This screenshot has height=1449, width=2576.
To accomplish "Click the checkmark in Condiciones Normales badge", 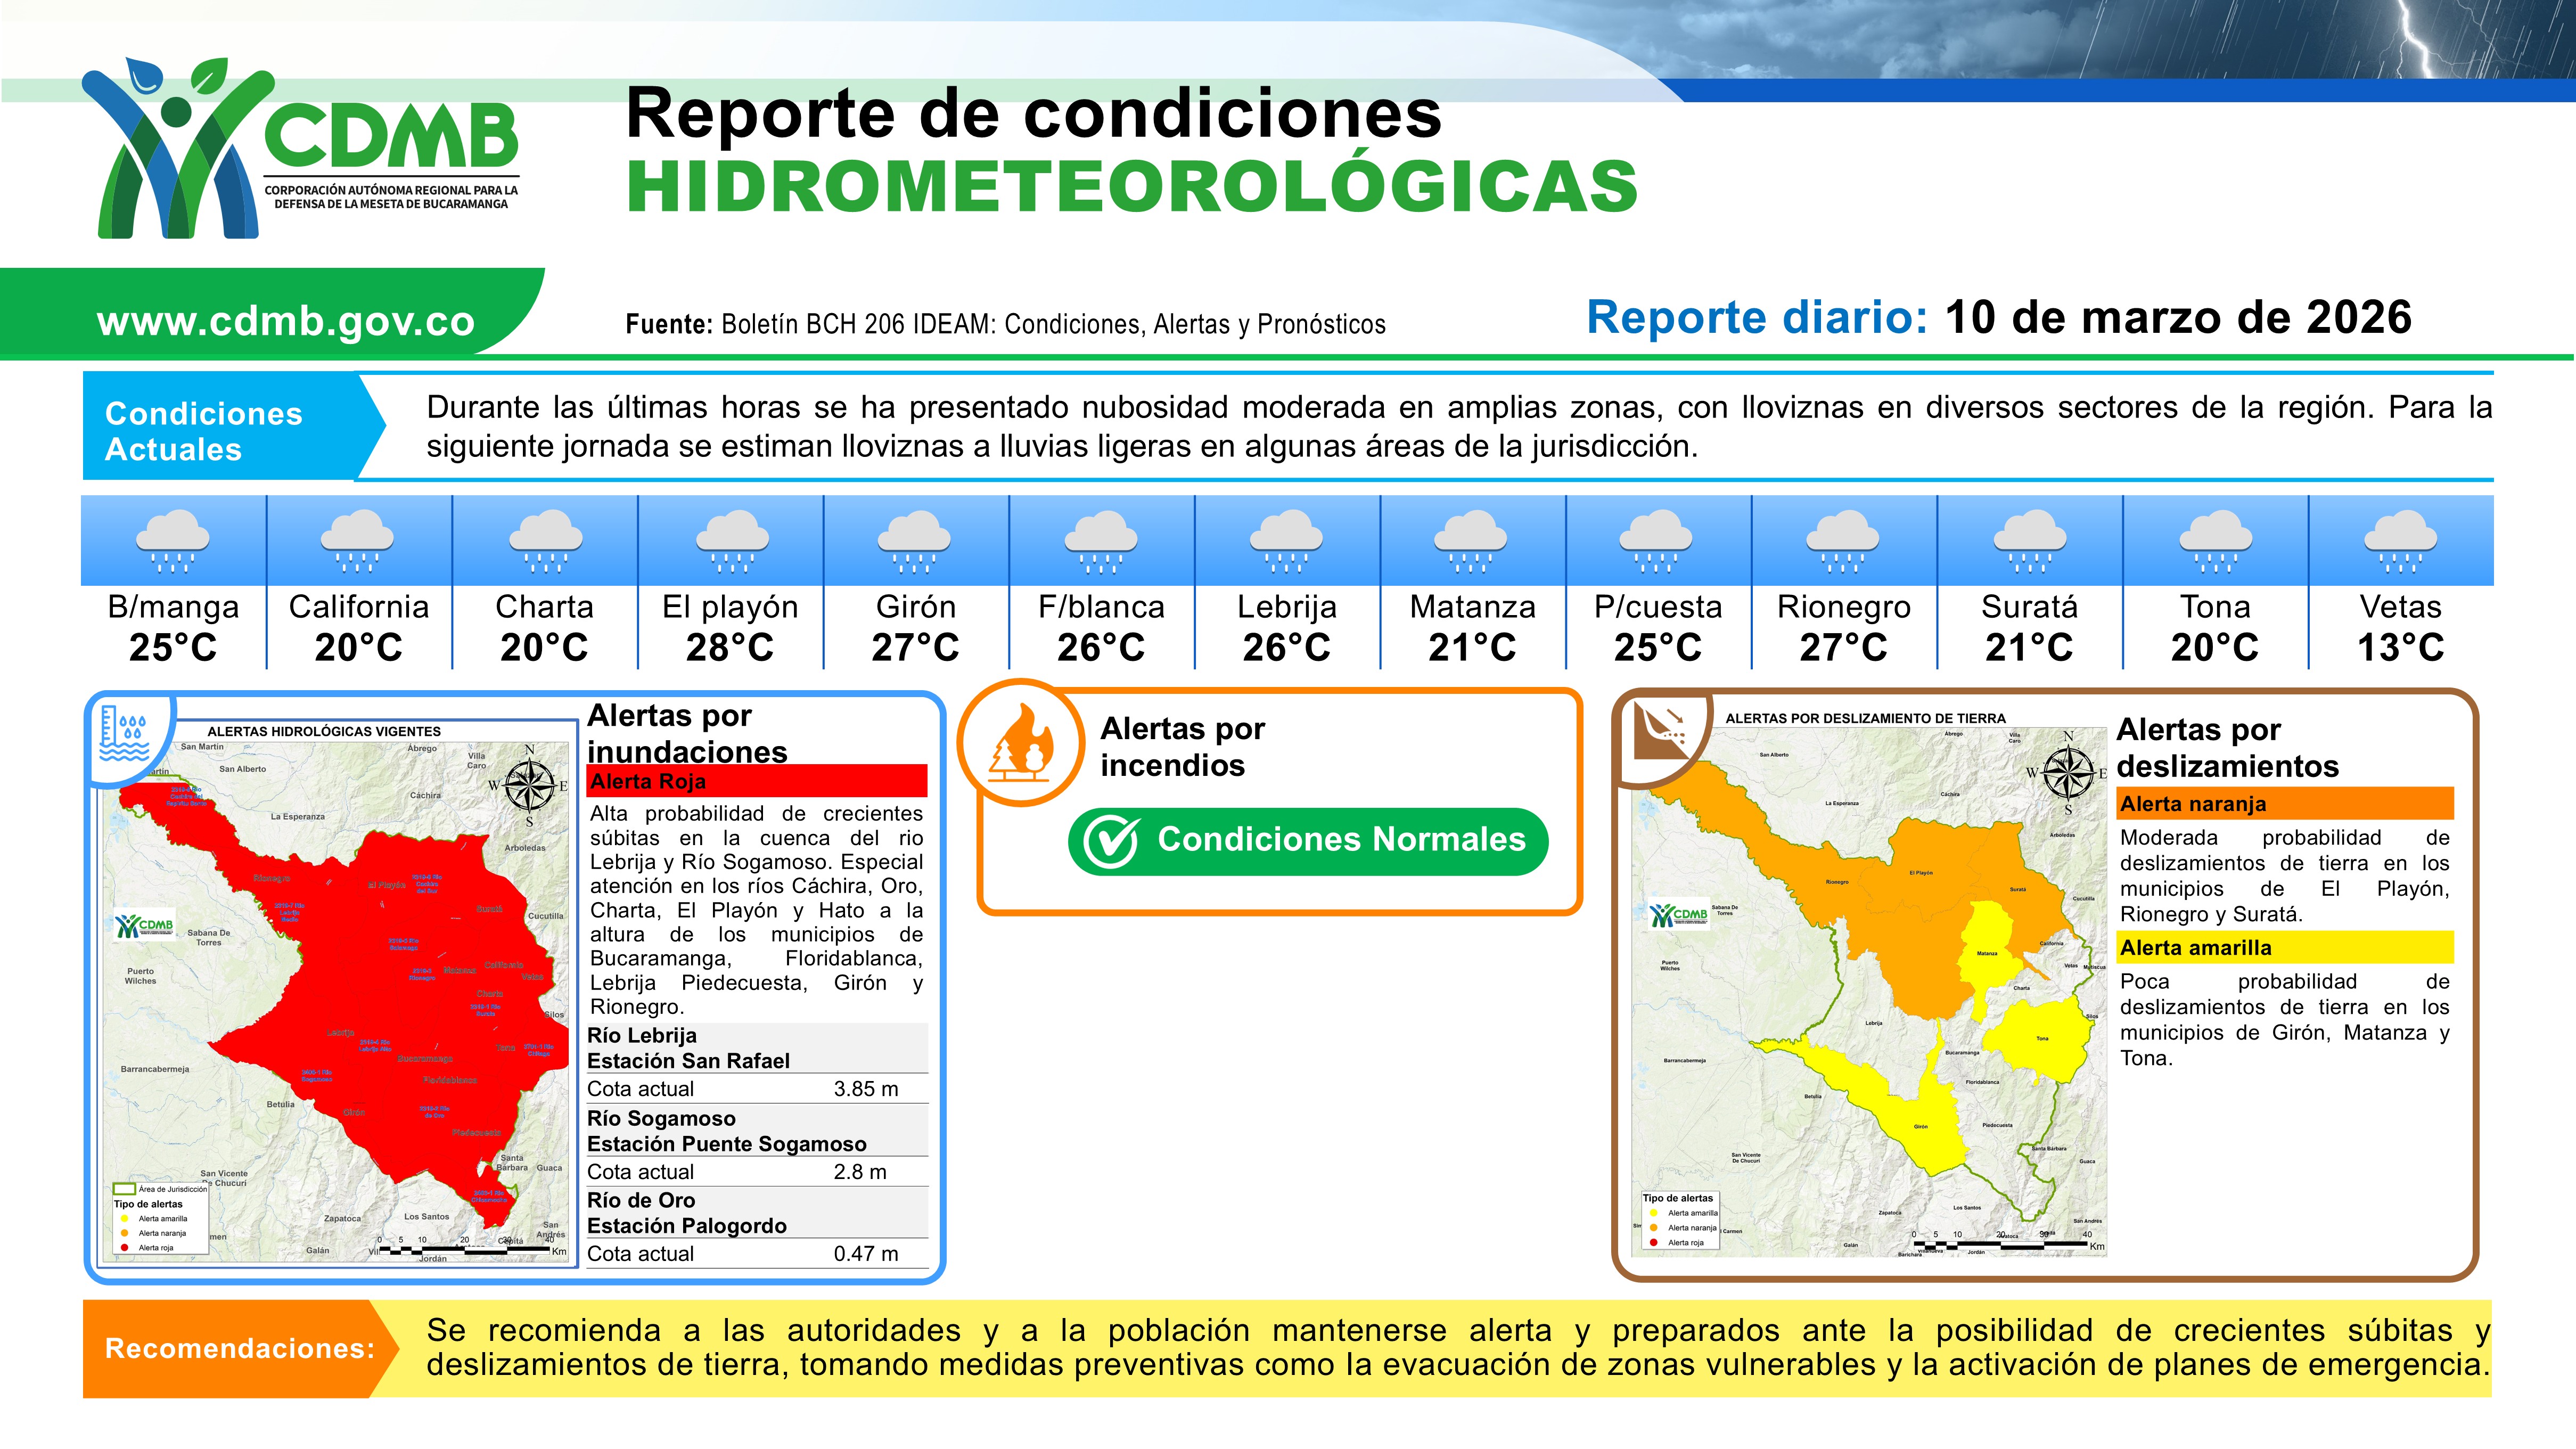I will (1111, 841).
